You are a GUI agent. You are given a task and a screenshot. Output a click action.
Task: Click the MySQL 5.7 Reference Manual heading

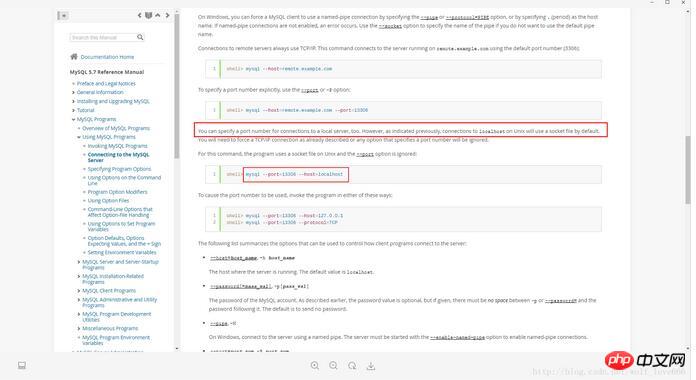[x=107, y=72]
